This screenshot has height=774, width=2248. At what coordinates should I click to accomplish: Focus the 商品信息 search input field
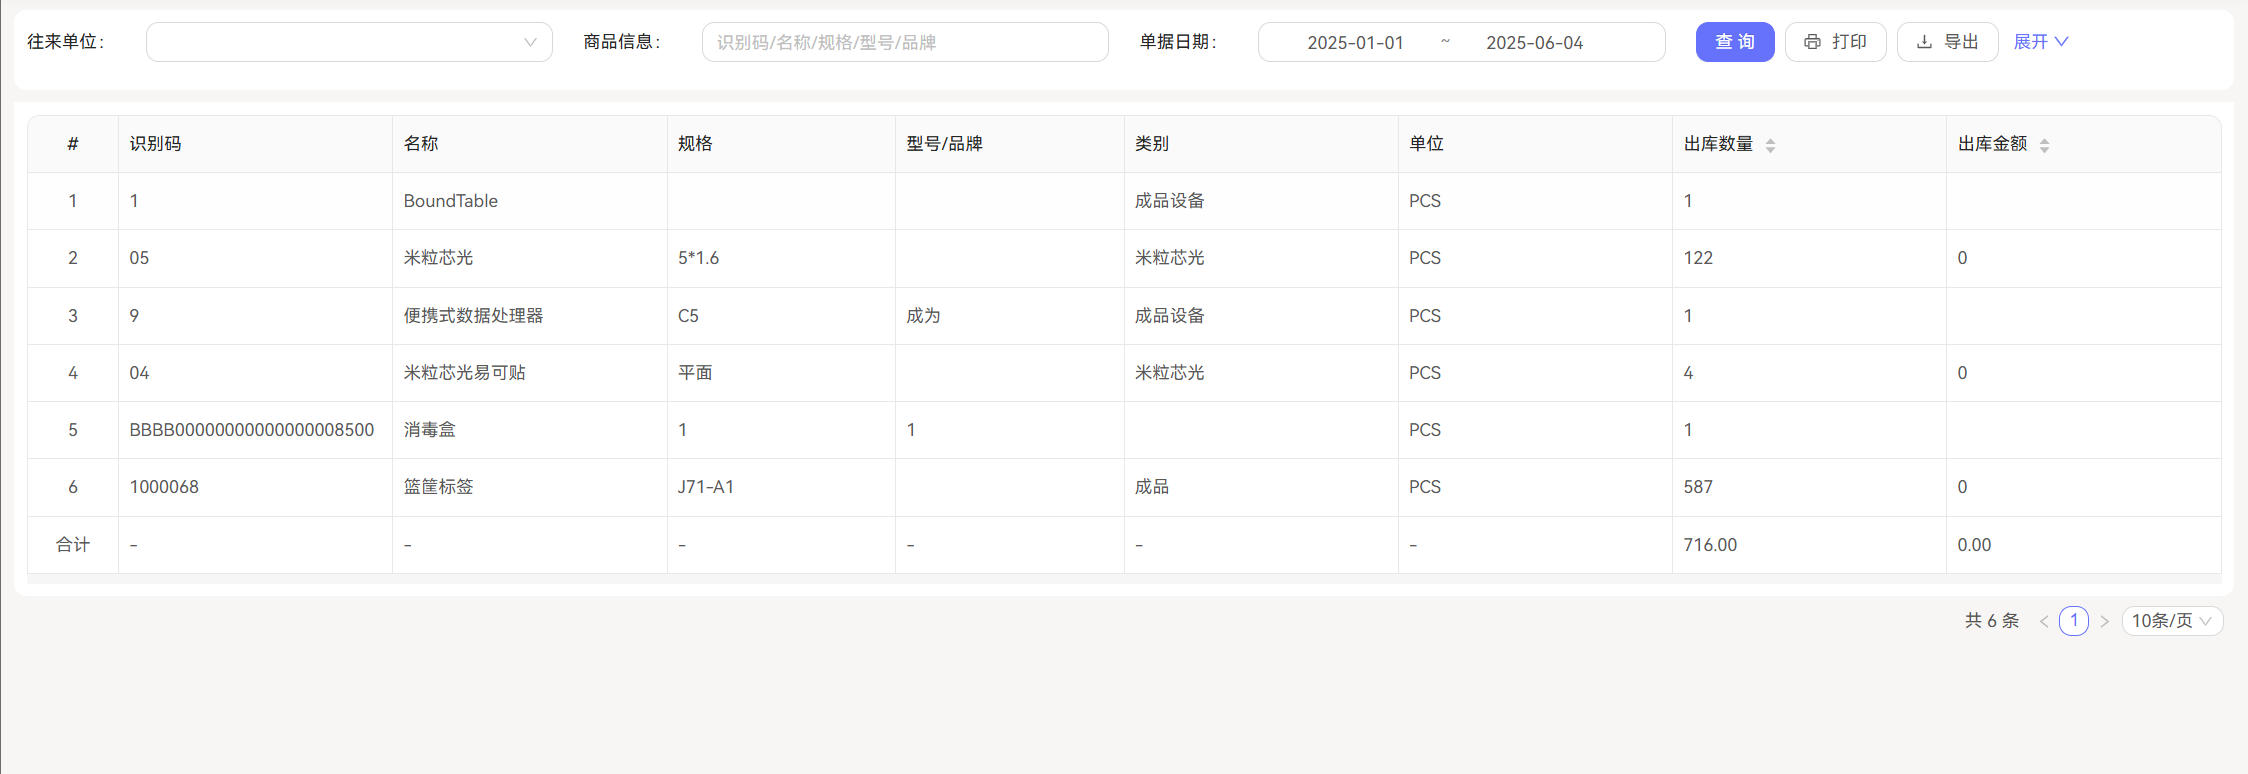904,42
